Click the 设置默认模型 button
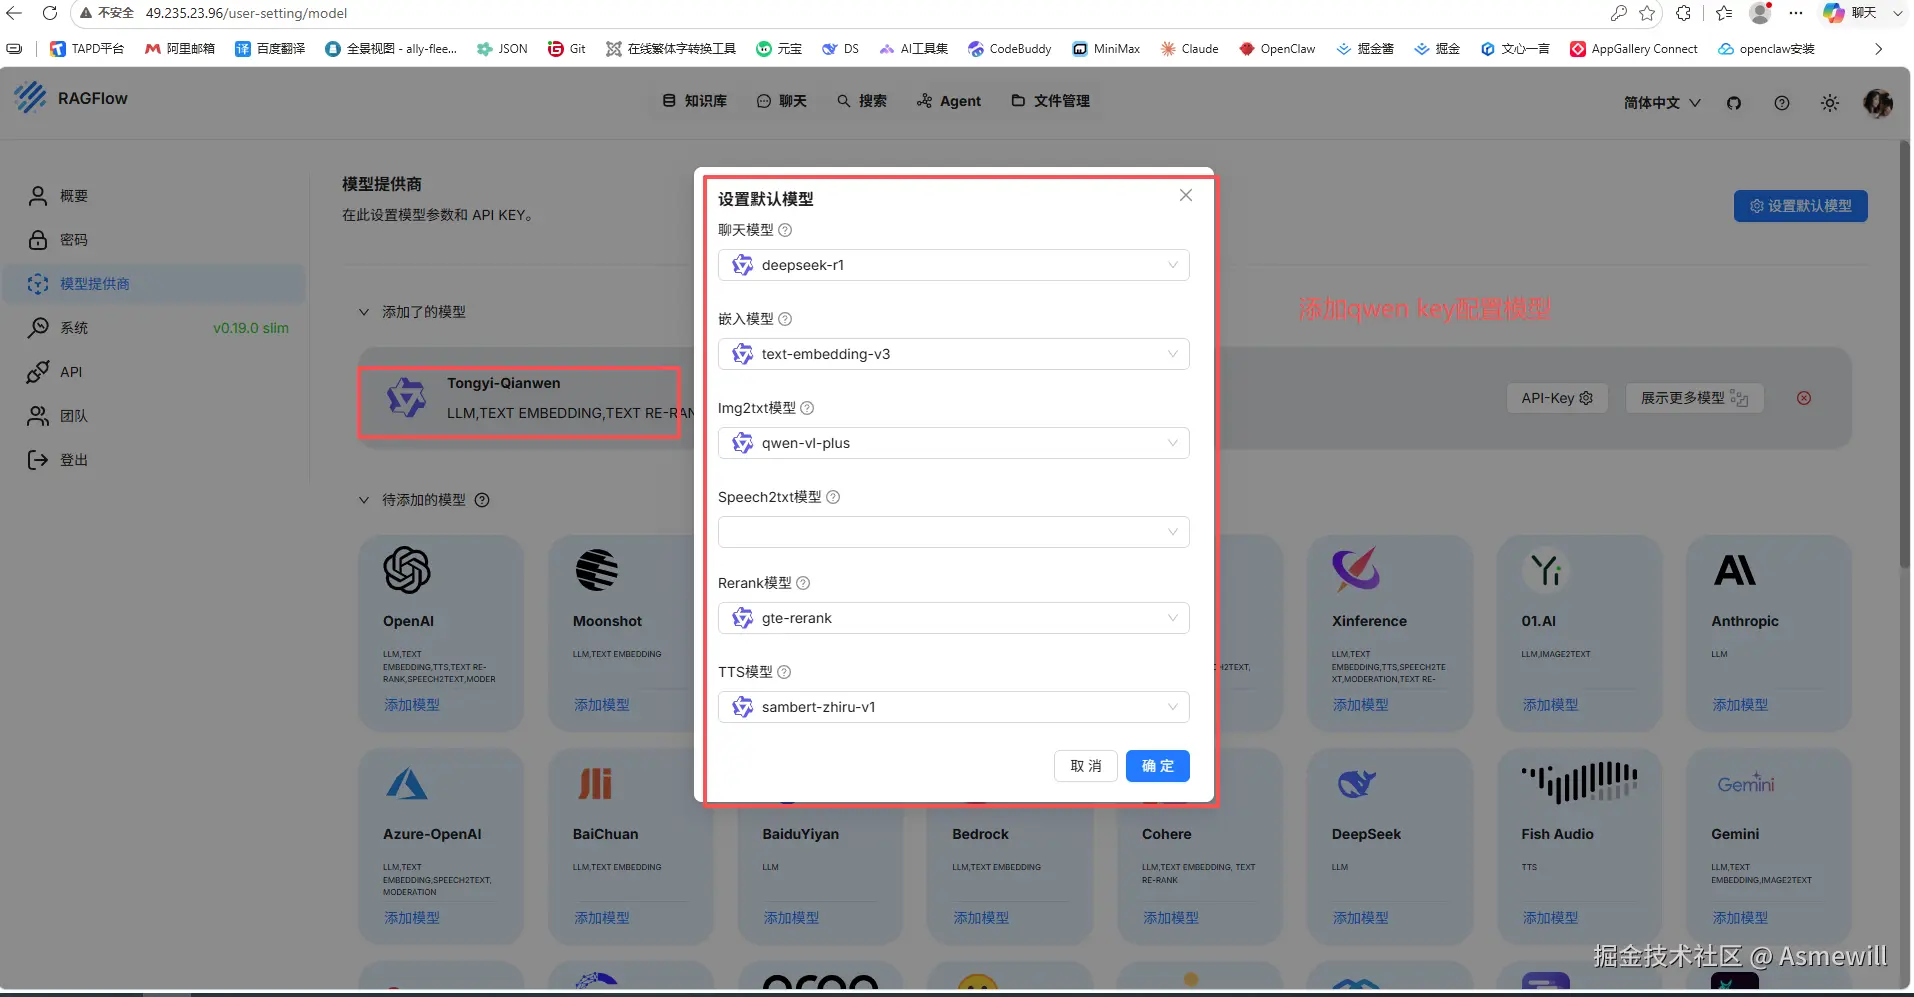The height and width of the screenshot is (997, 1914). coord(1800,206)
